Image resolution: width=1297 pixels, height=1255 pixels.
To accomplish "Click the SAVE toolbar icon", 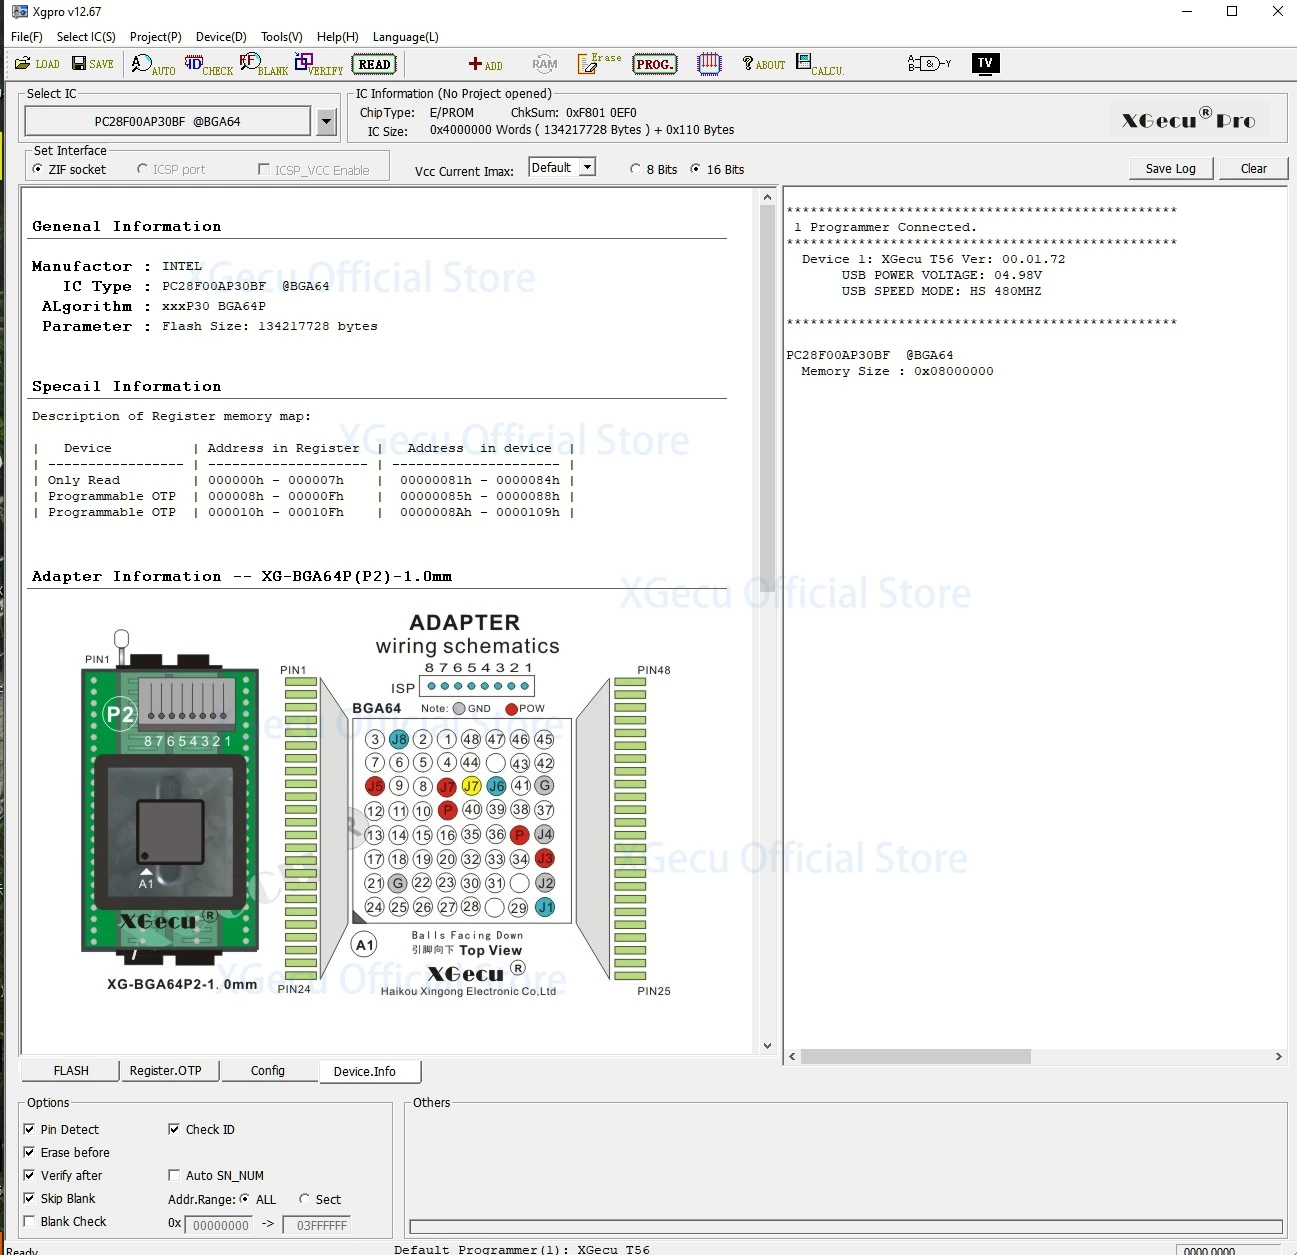I will pyautogui.click(x=92, y=64).
